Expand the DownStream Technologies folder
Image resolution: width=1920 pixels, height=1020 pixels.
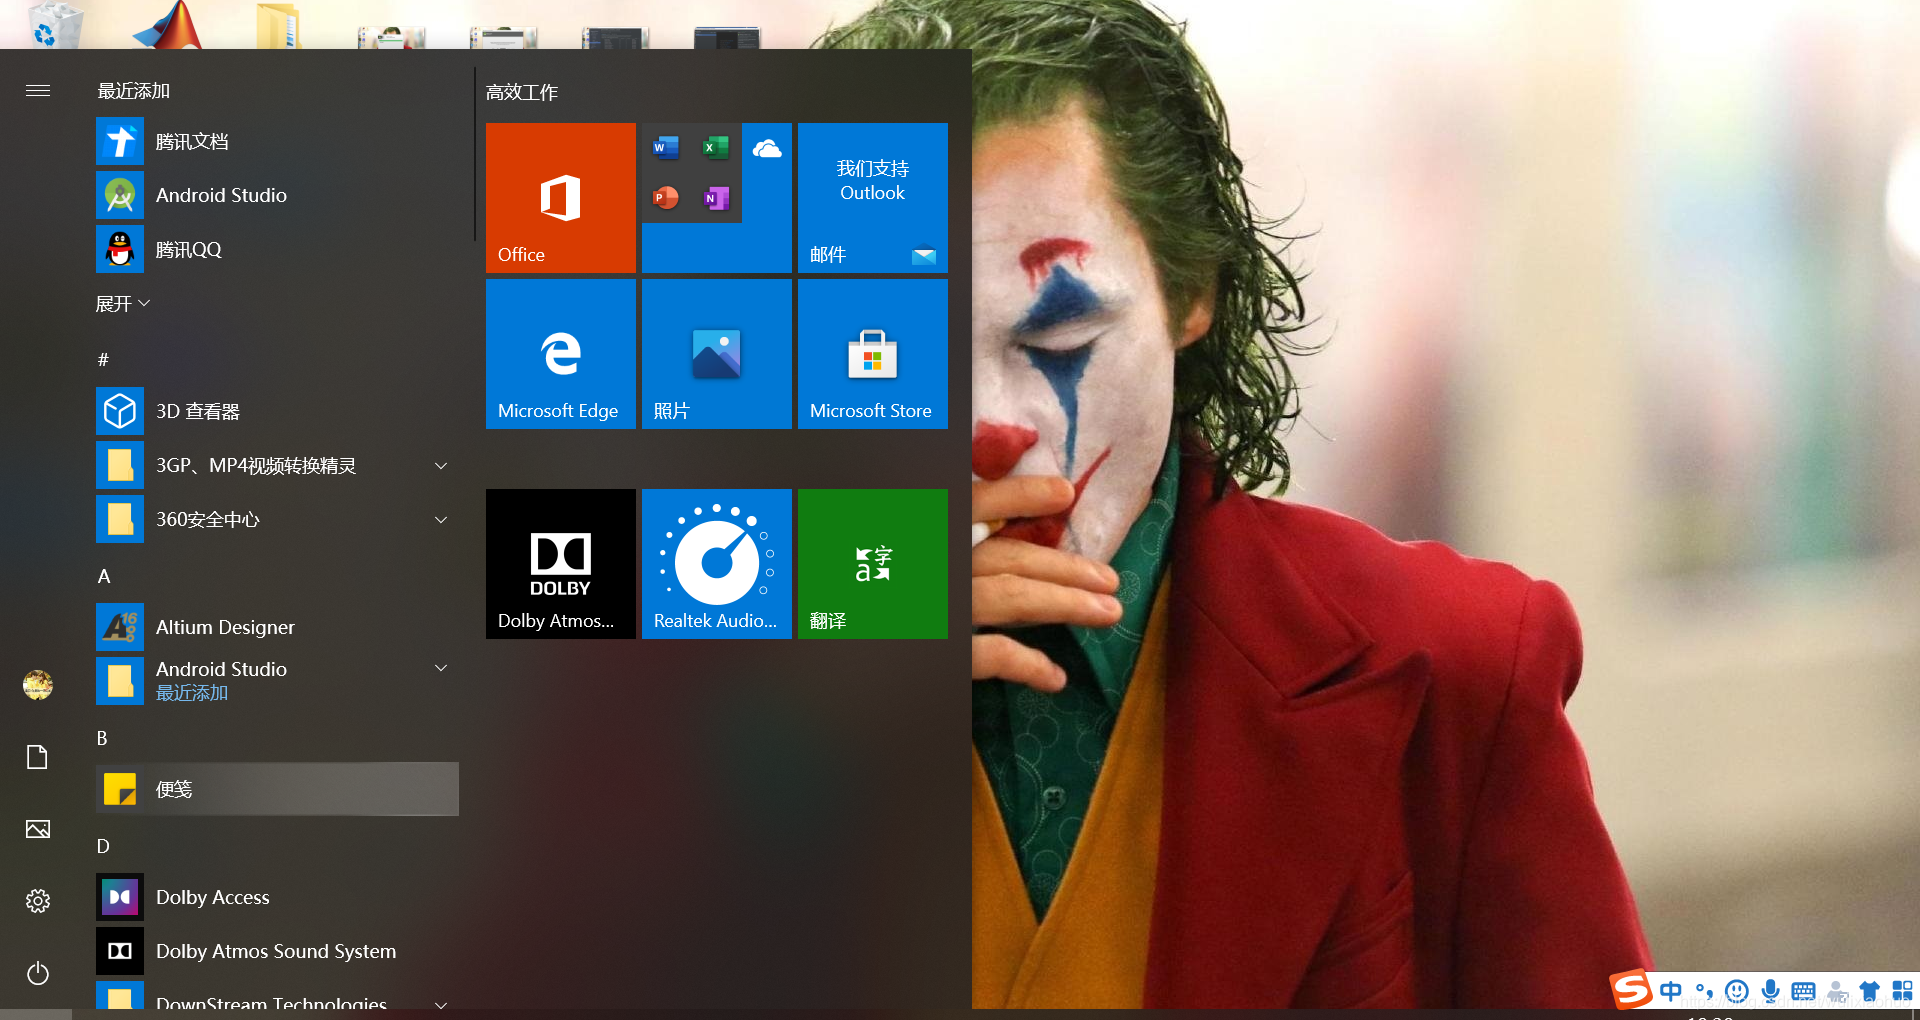(x=441, y=1003)
